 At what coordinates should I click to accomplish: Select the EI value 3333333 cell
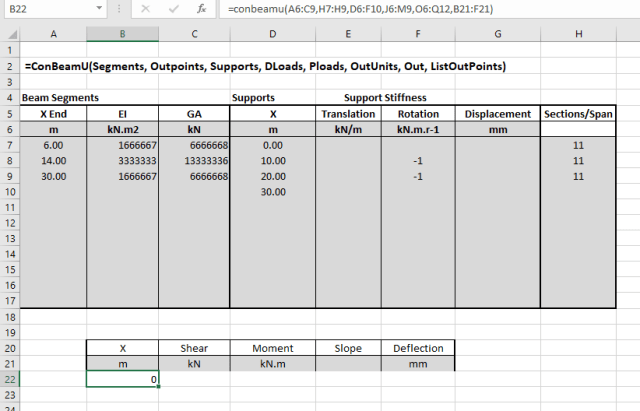pos(123,162)
